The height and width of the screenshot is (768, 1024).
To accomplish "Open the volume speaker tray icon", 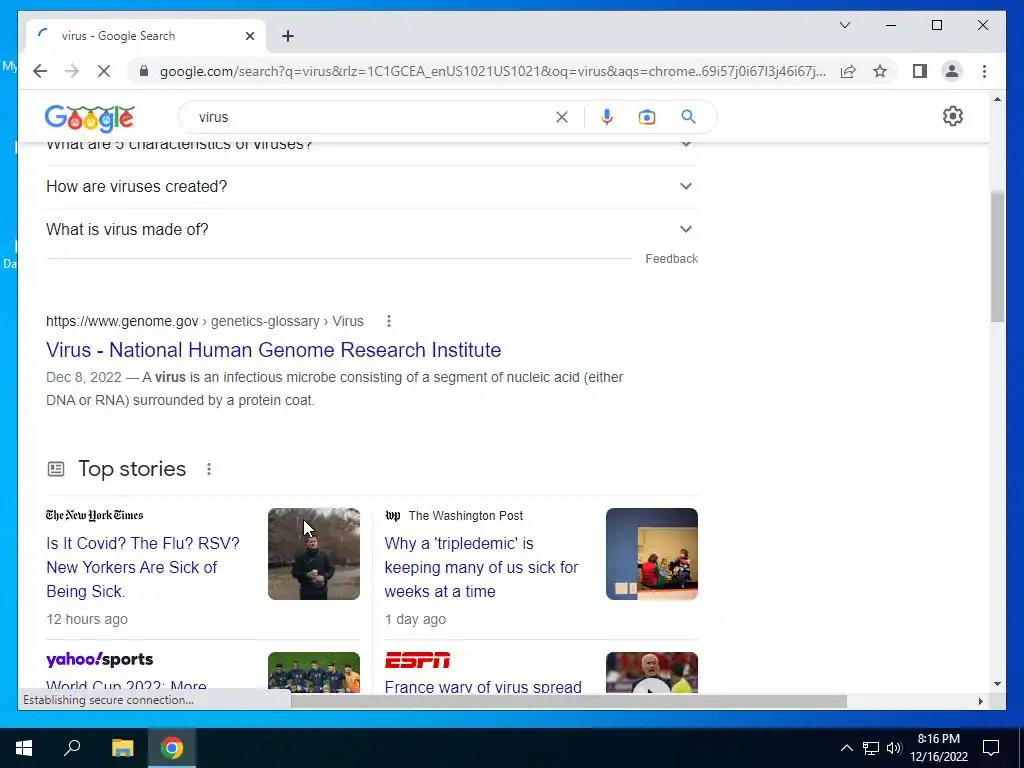I will click(x=893, y=748).
